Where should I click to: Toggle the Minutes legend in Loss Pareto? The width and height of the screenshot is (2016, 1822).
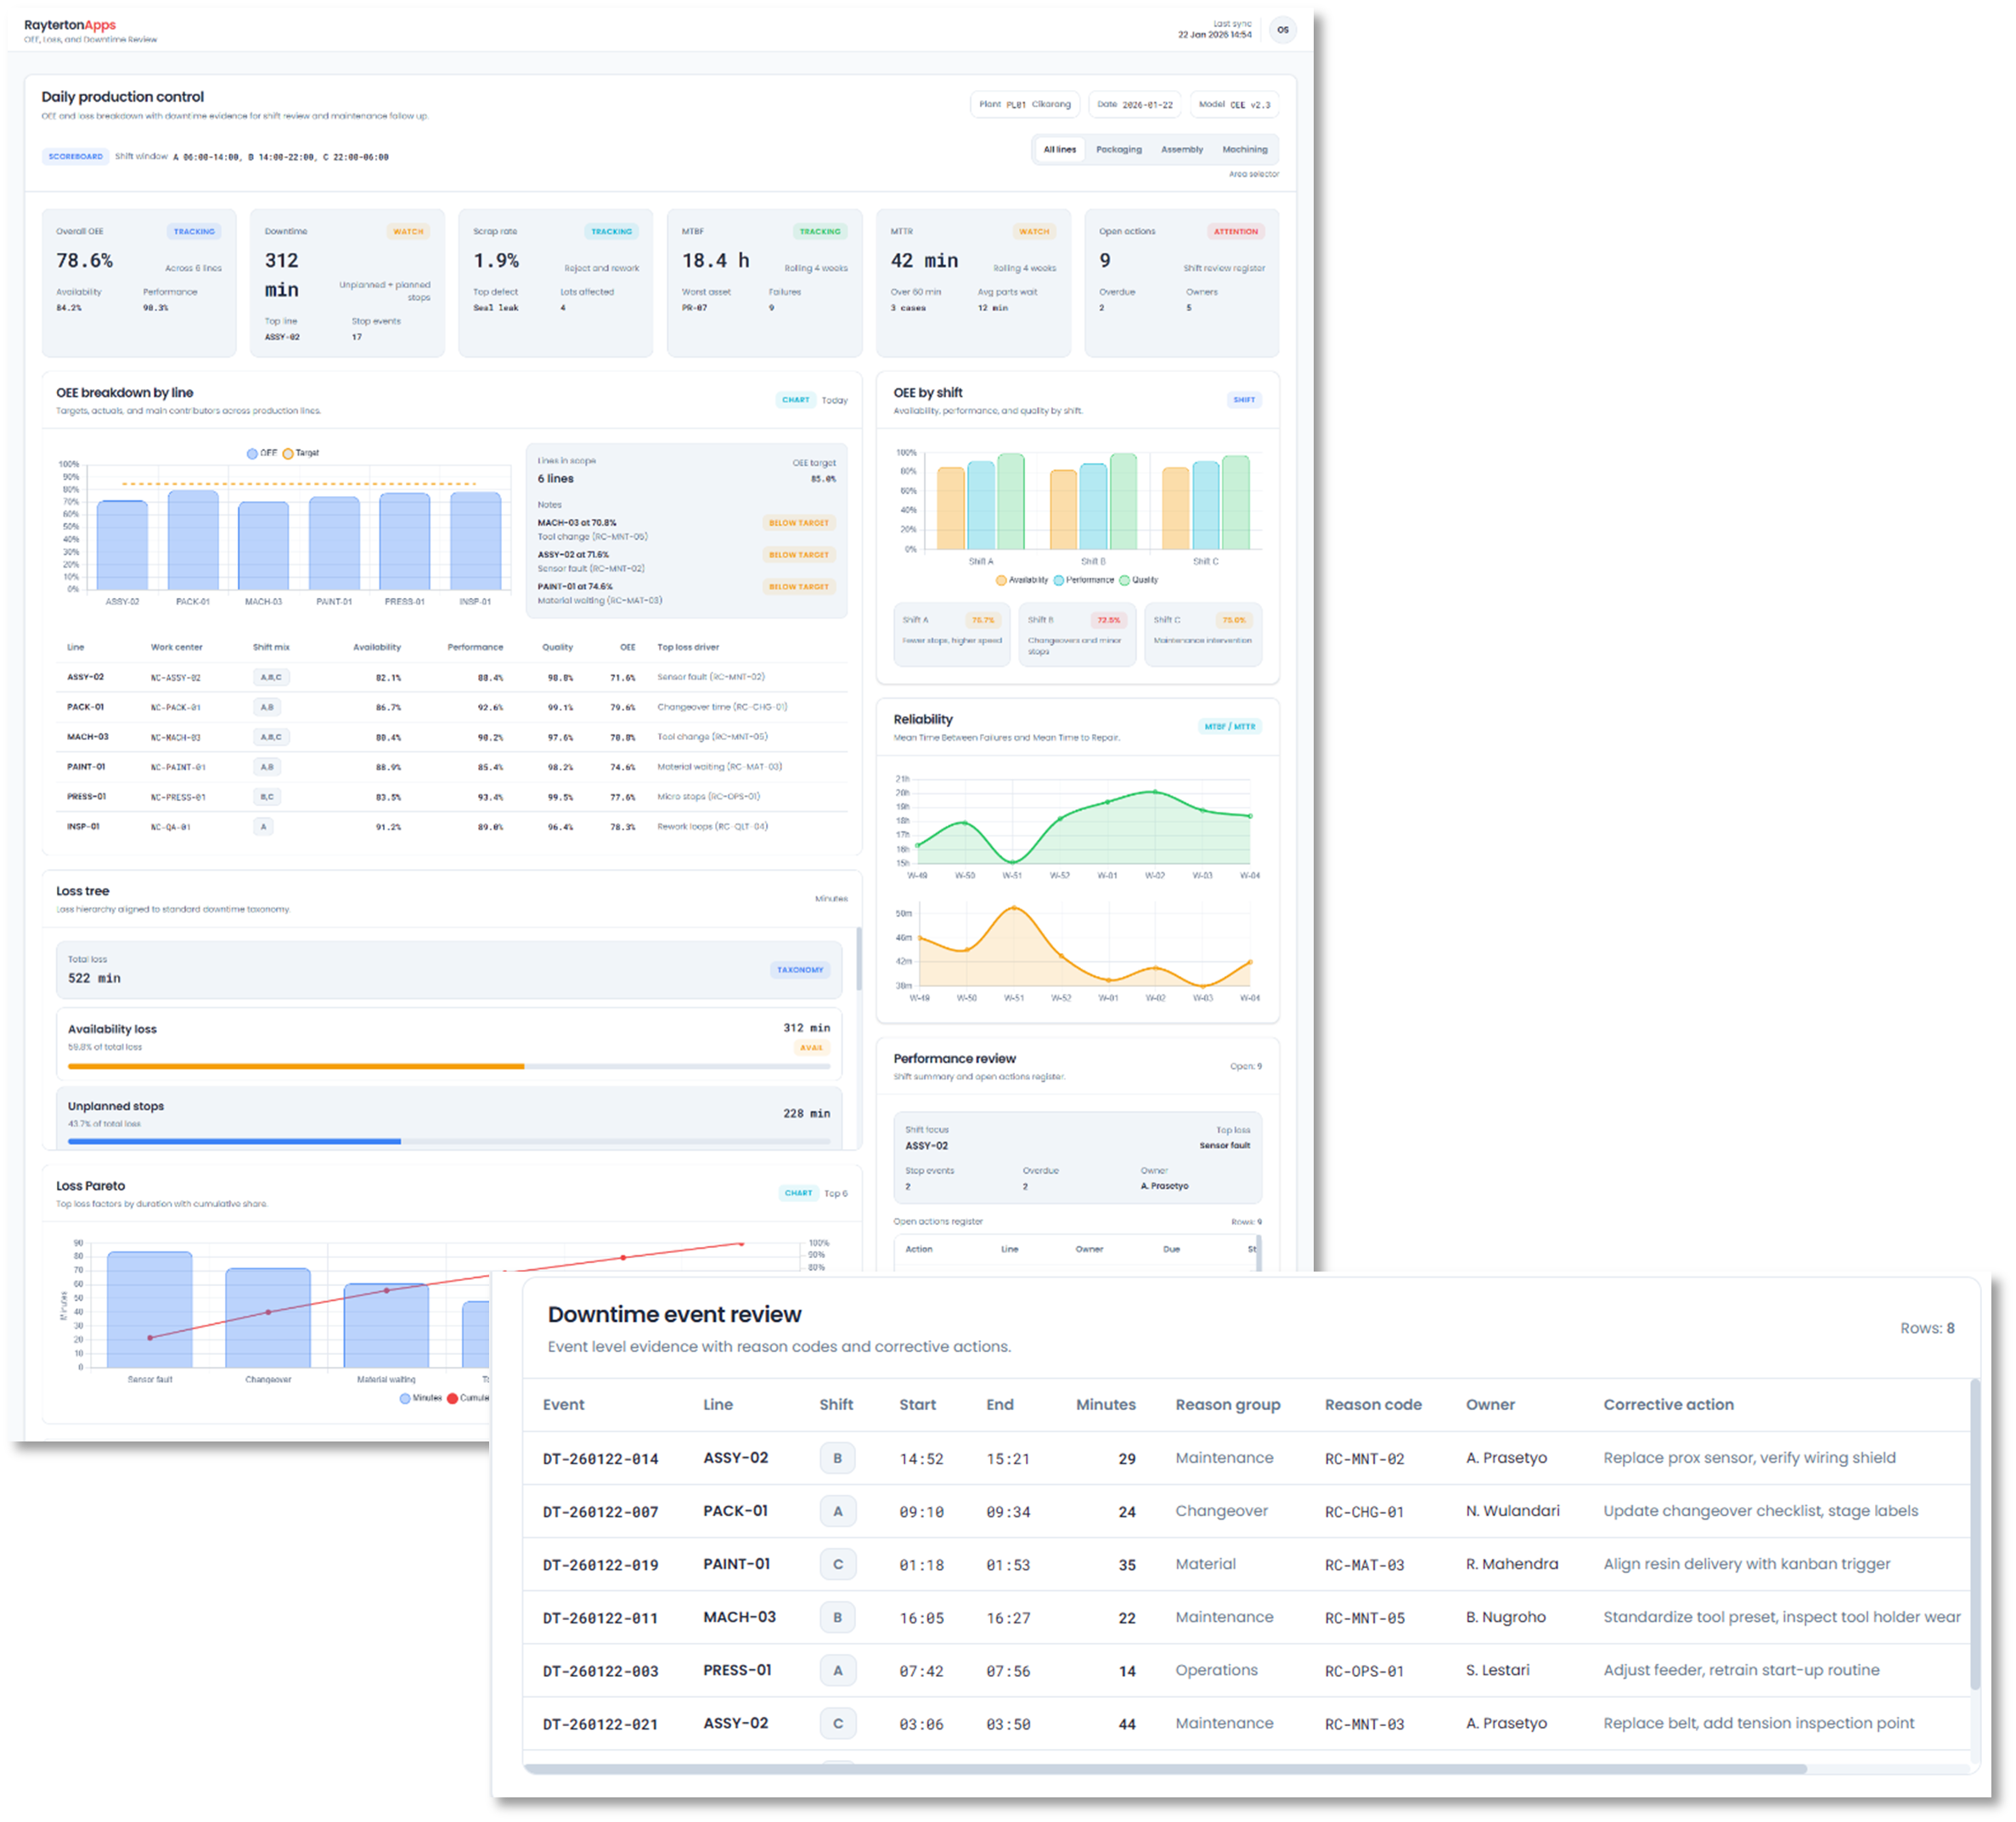421,1397
